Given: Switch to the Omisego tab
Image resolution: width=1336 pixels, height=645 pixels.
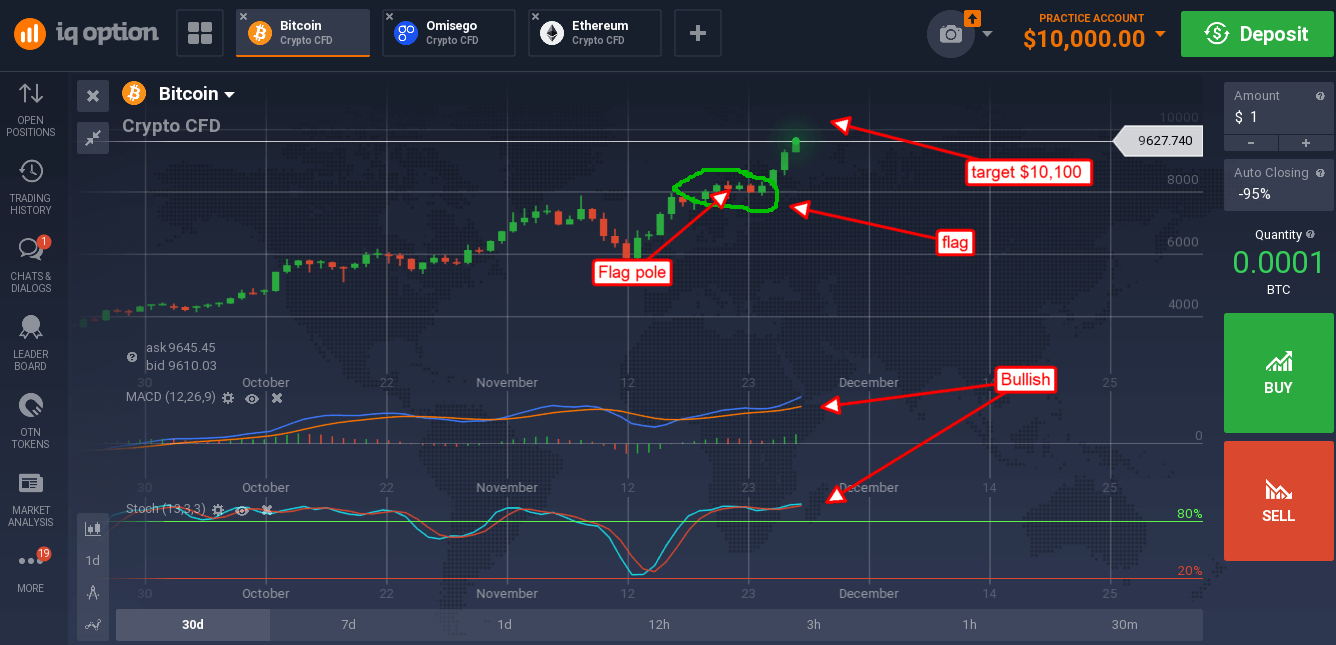Looking at the screenshot, I should 449,33.
